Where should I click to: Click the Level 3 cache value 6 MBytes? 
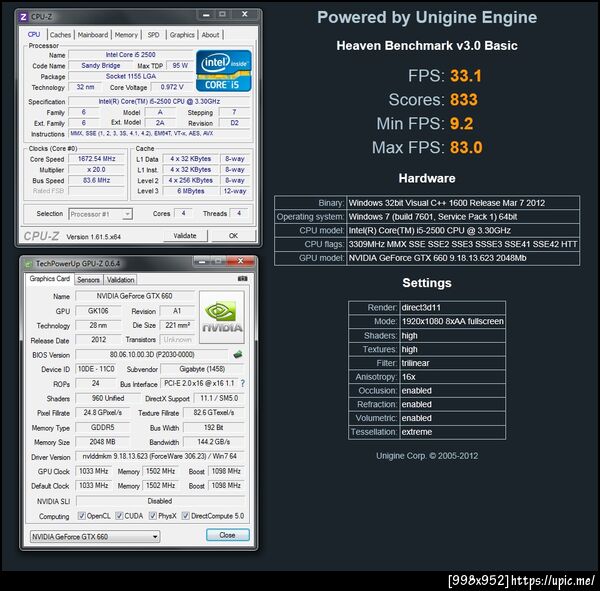(191, 191)
